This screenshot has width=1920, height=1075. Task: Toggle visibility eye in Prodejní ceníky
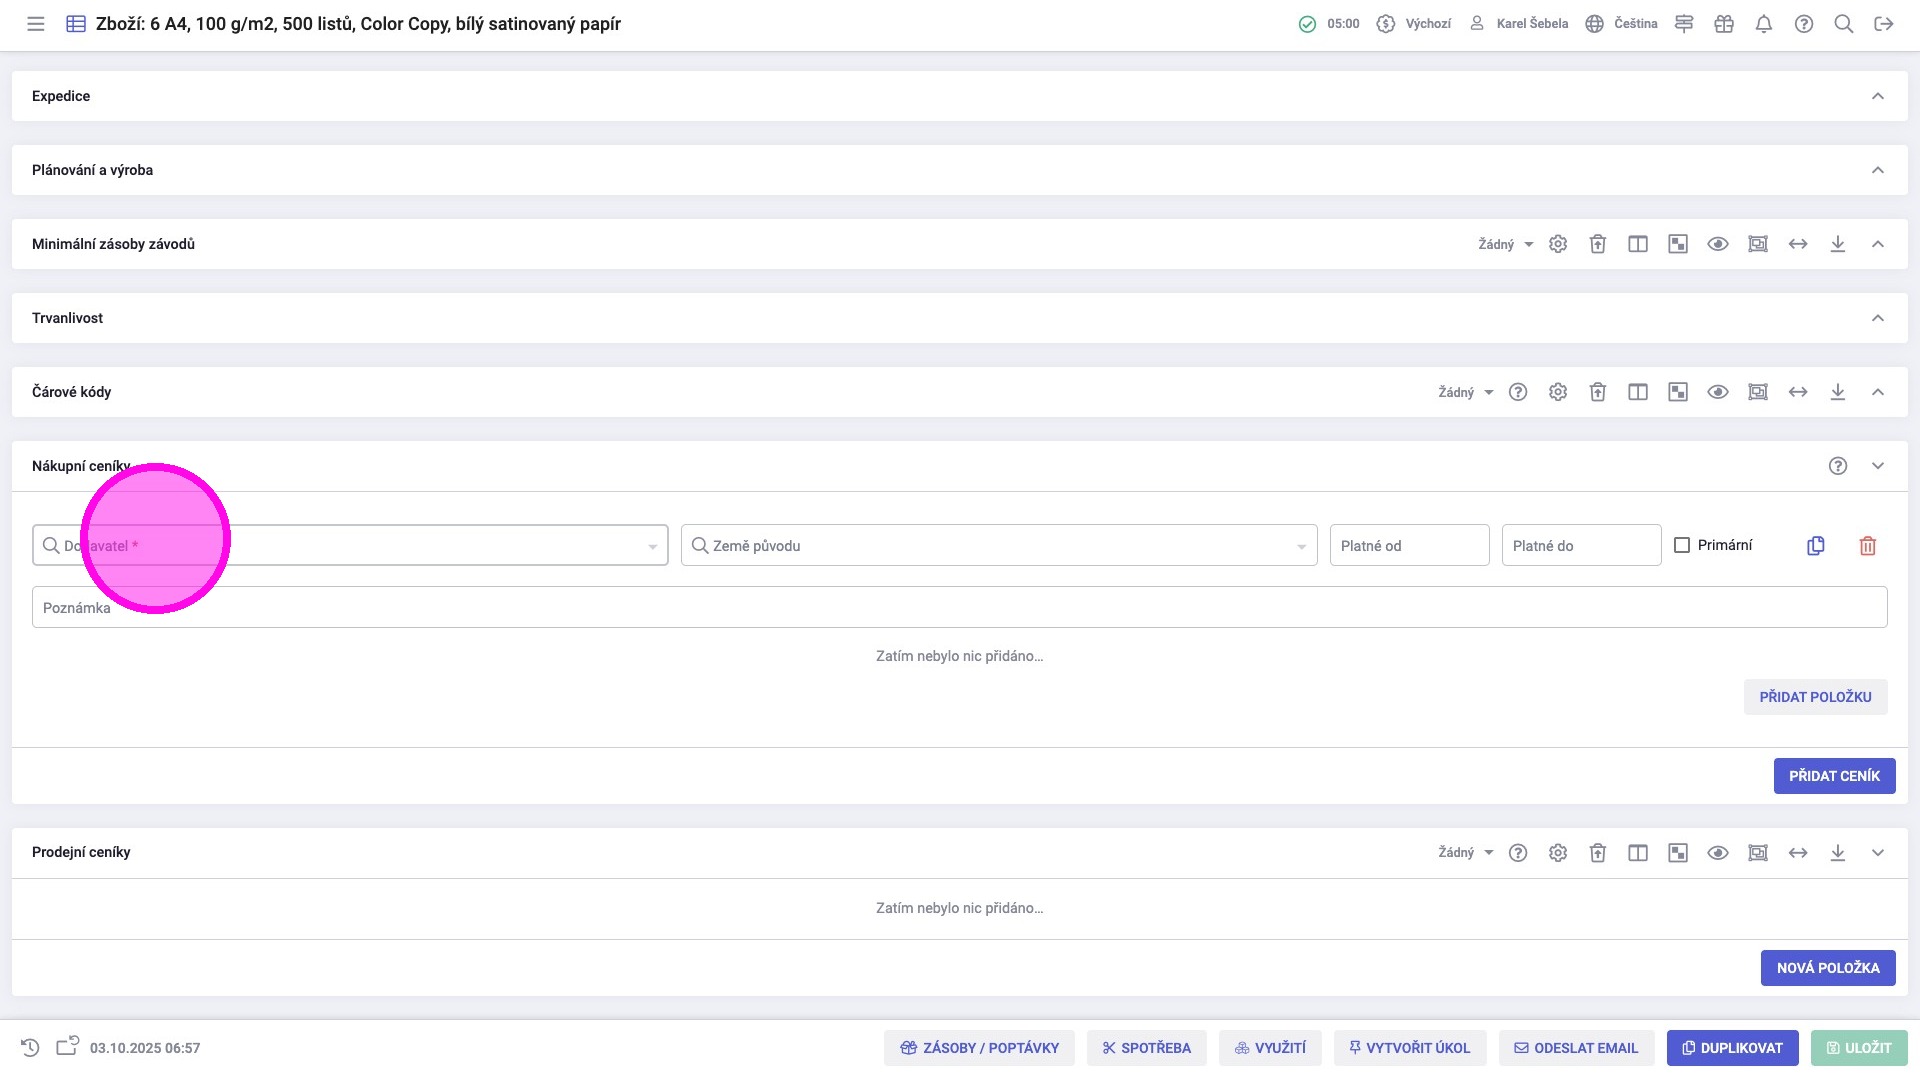(x=1718, y=853)
